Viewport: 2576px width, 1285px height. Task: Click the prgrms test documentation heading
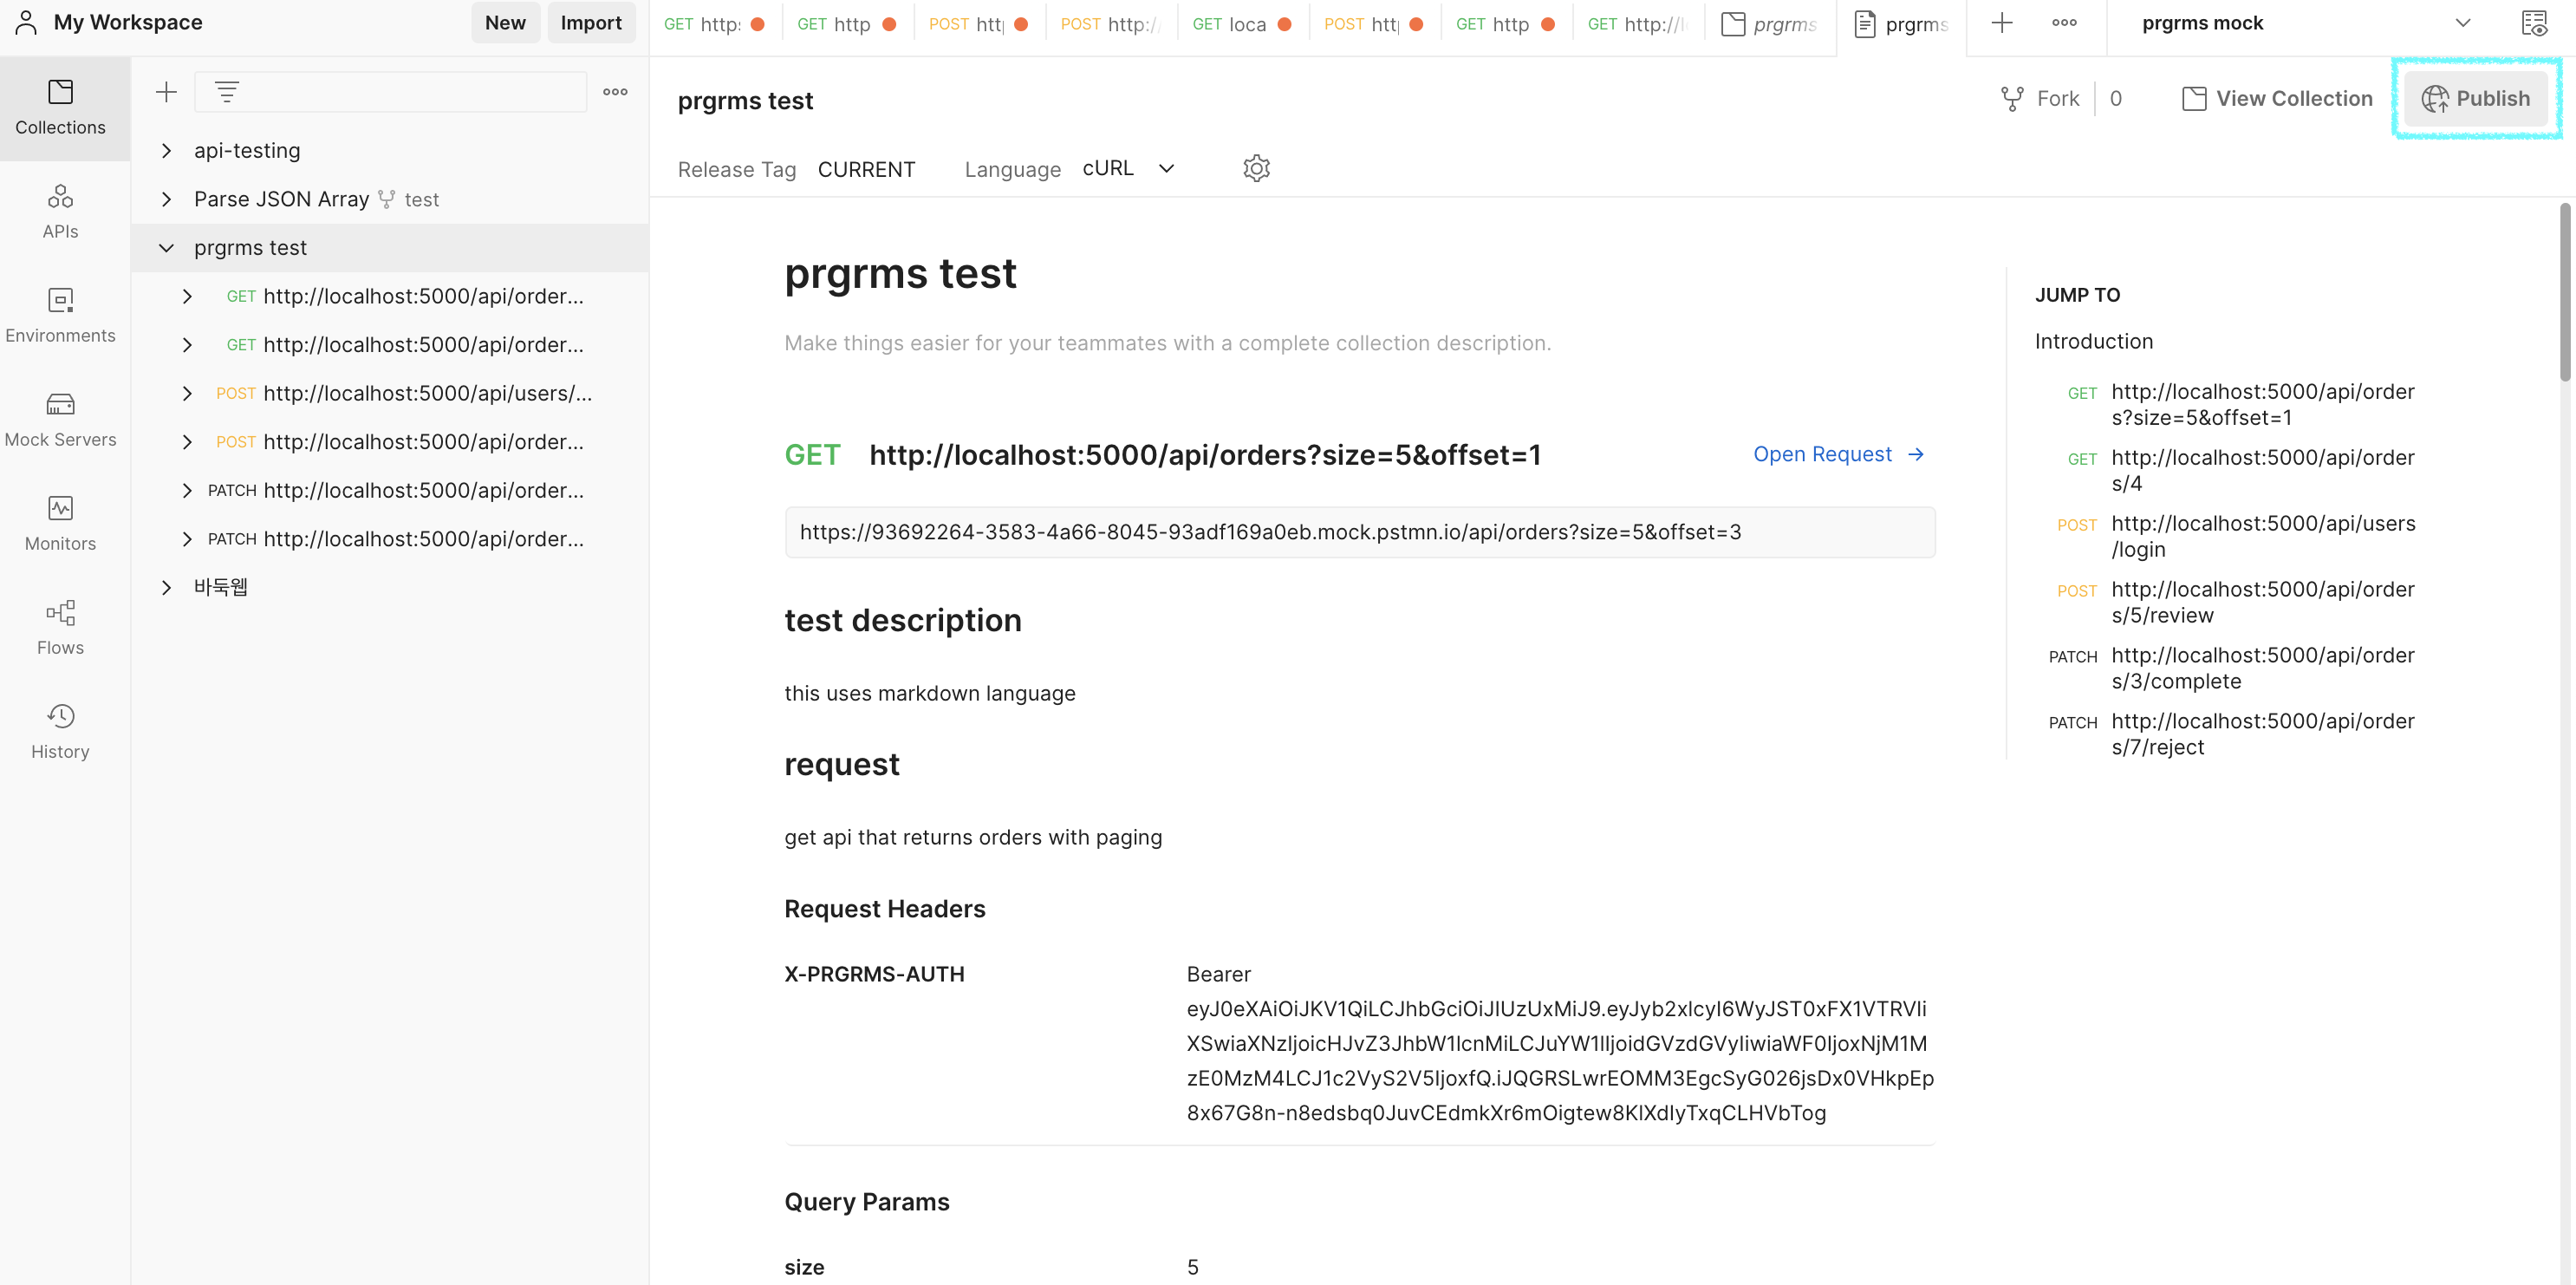pos(900,274)
